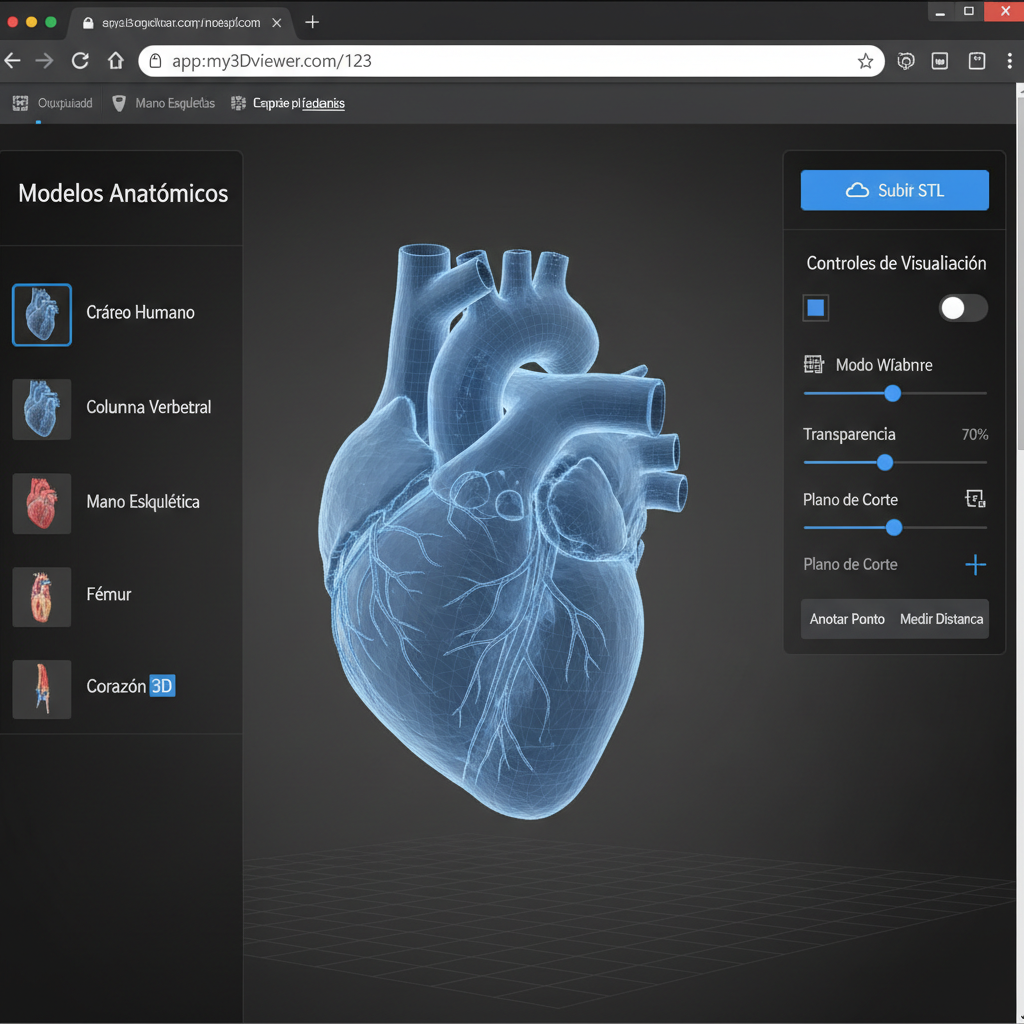Click the Plano de Corte section icon

[975, 499]
